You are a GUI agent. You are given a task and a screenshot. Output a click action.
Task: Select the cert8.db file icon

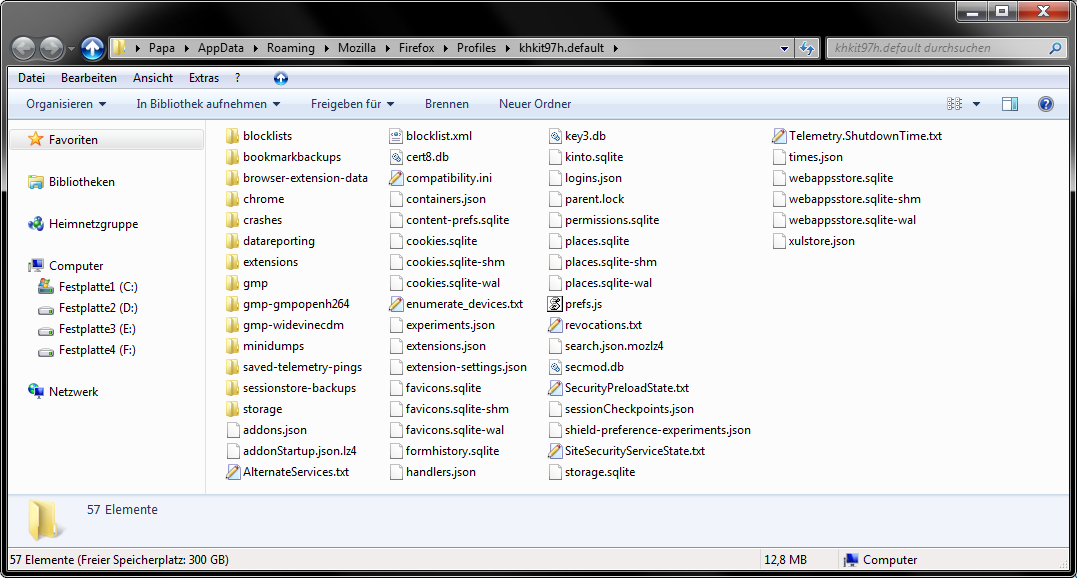[396, 157]
